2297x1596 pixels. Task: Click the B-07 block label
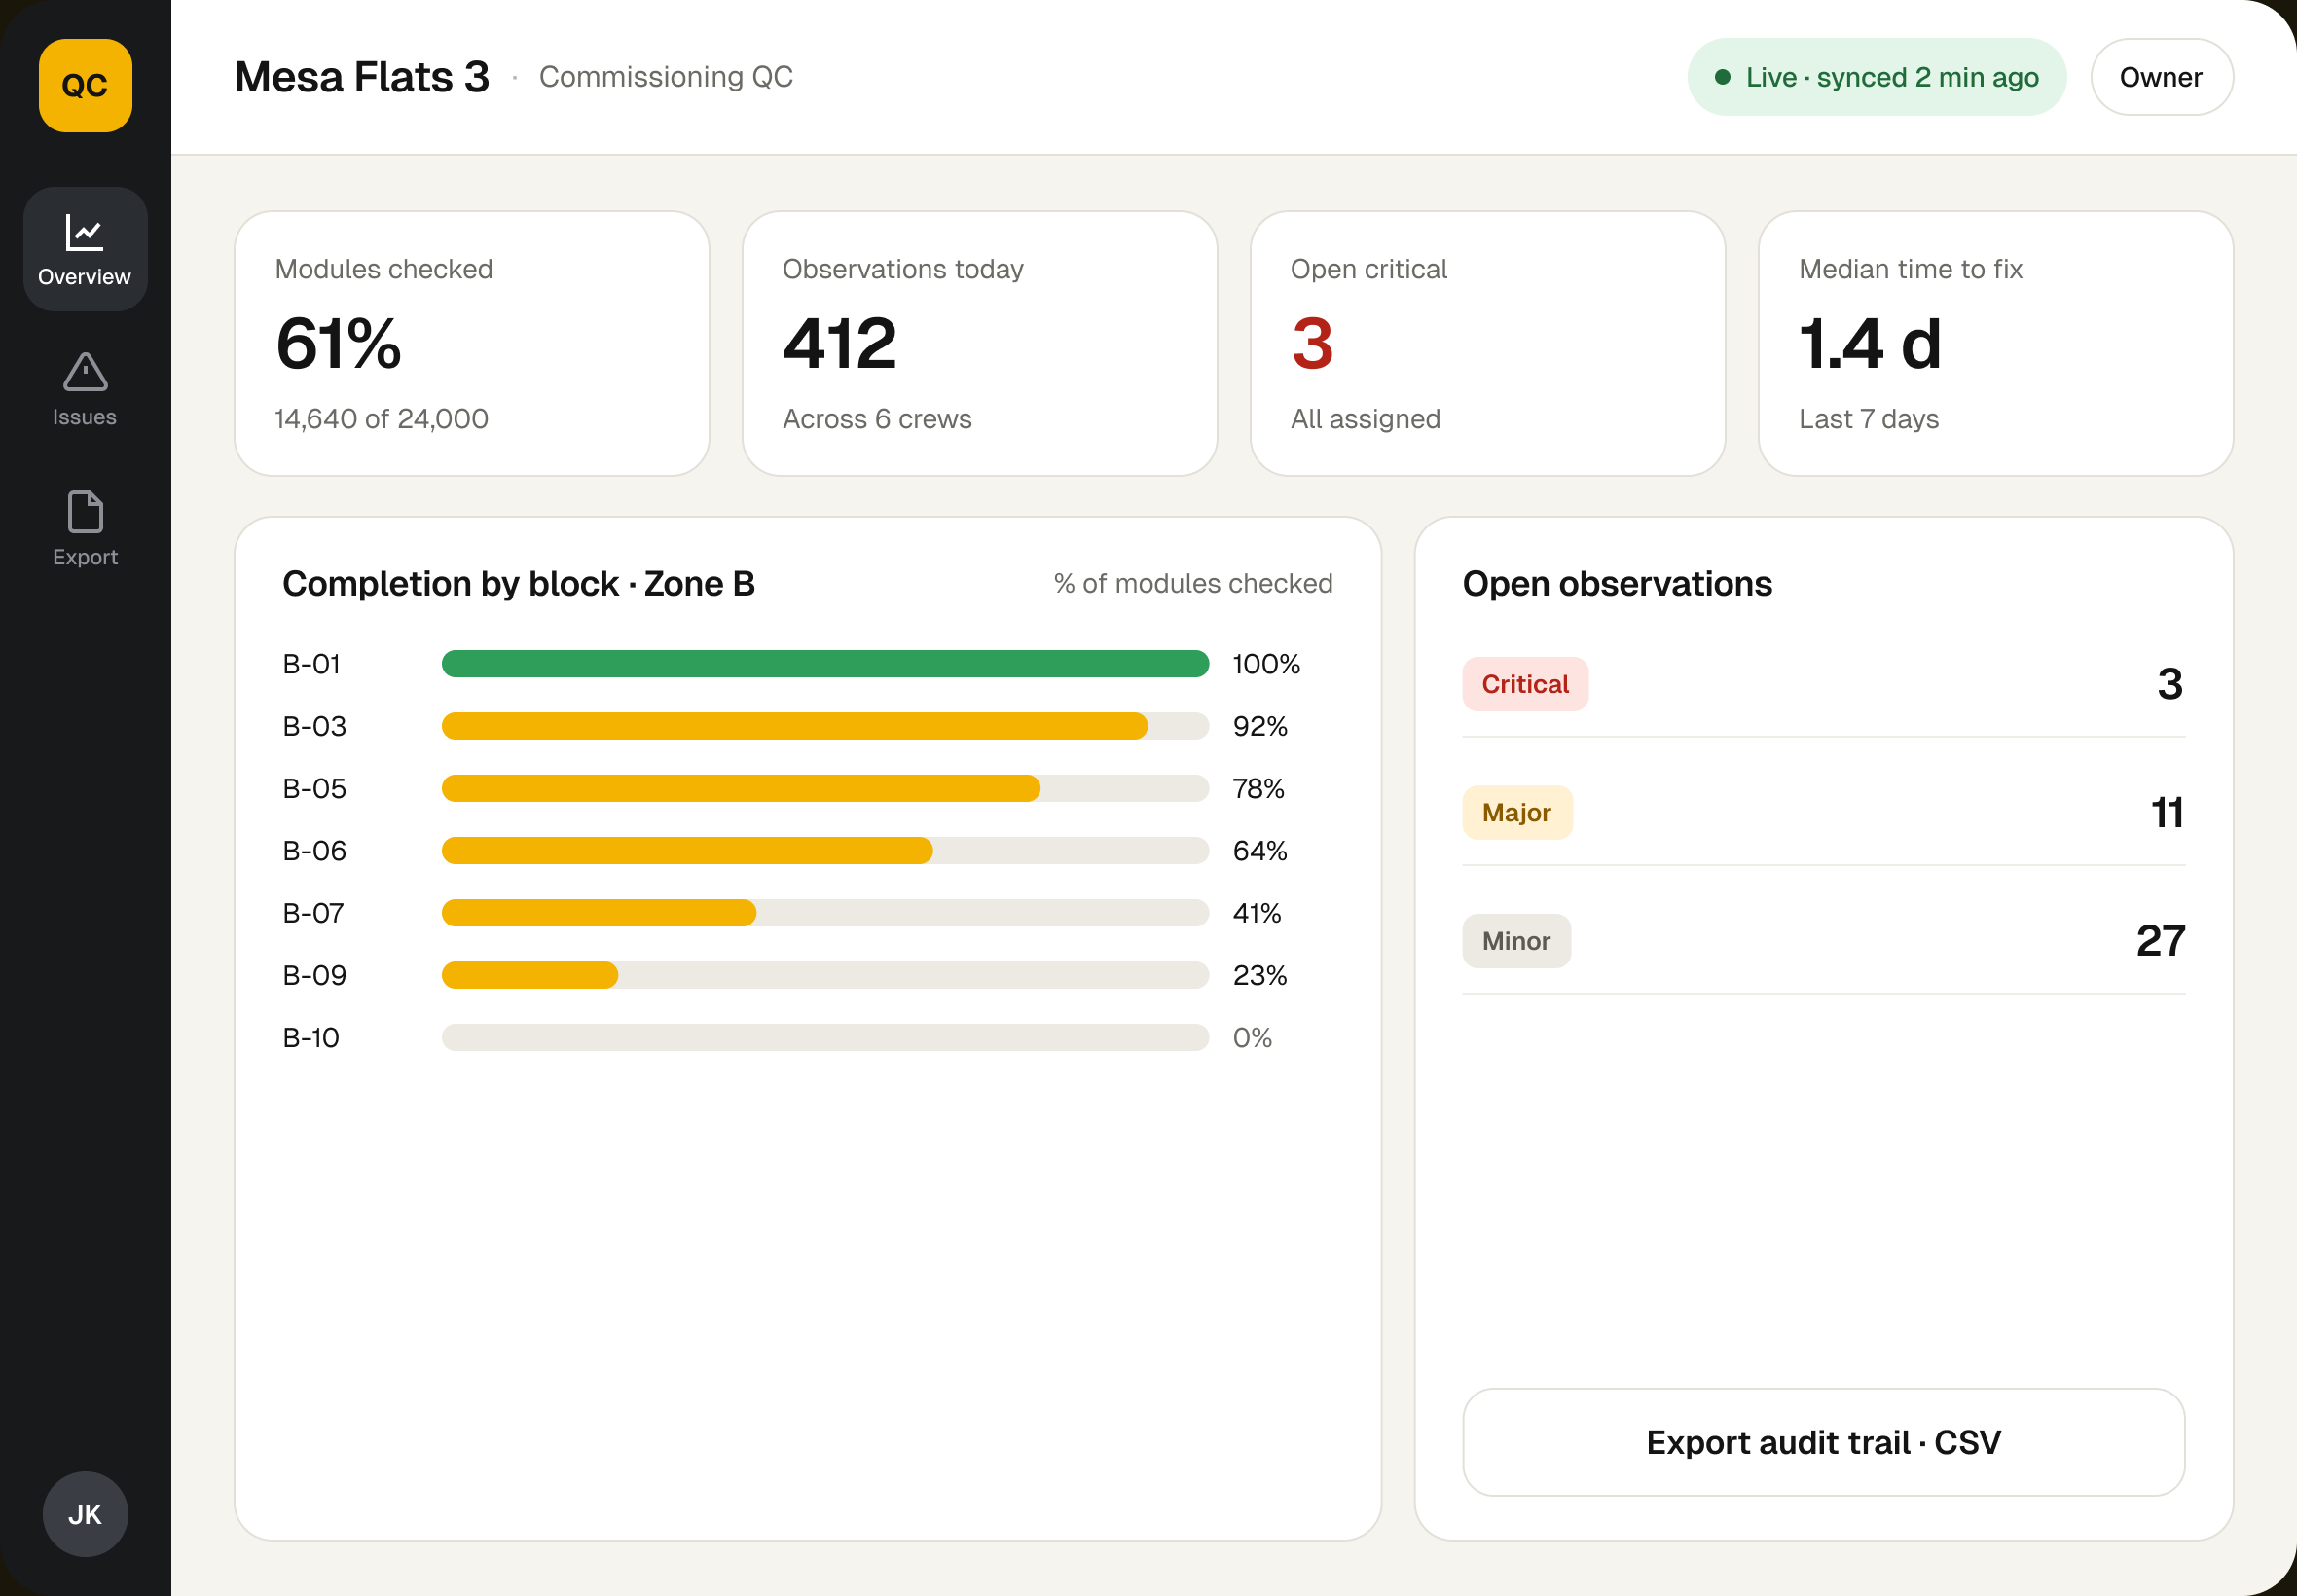pos(313,913)
